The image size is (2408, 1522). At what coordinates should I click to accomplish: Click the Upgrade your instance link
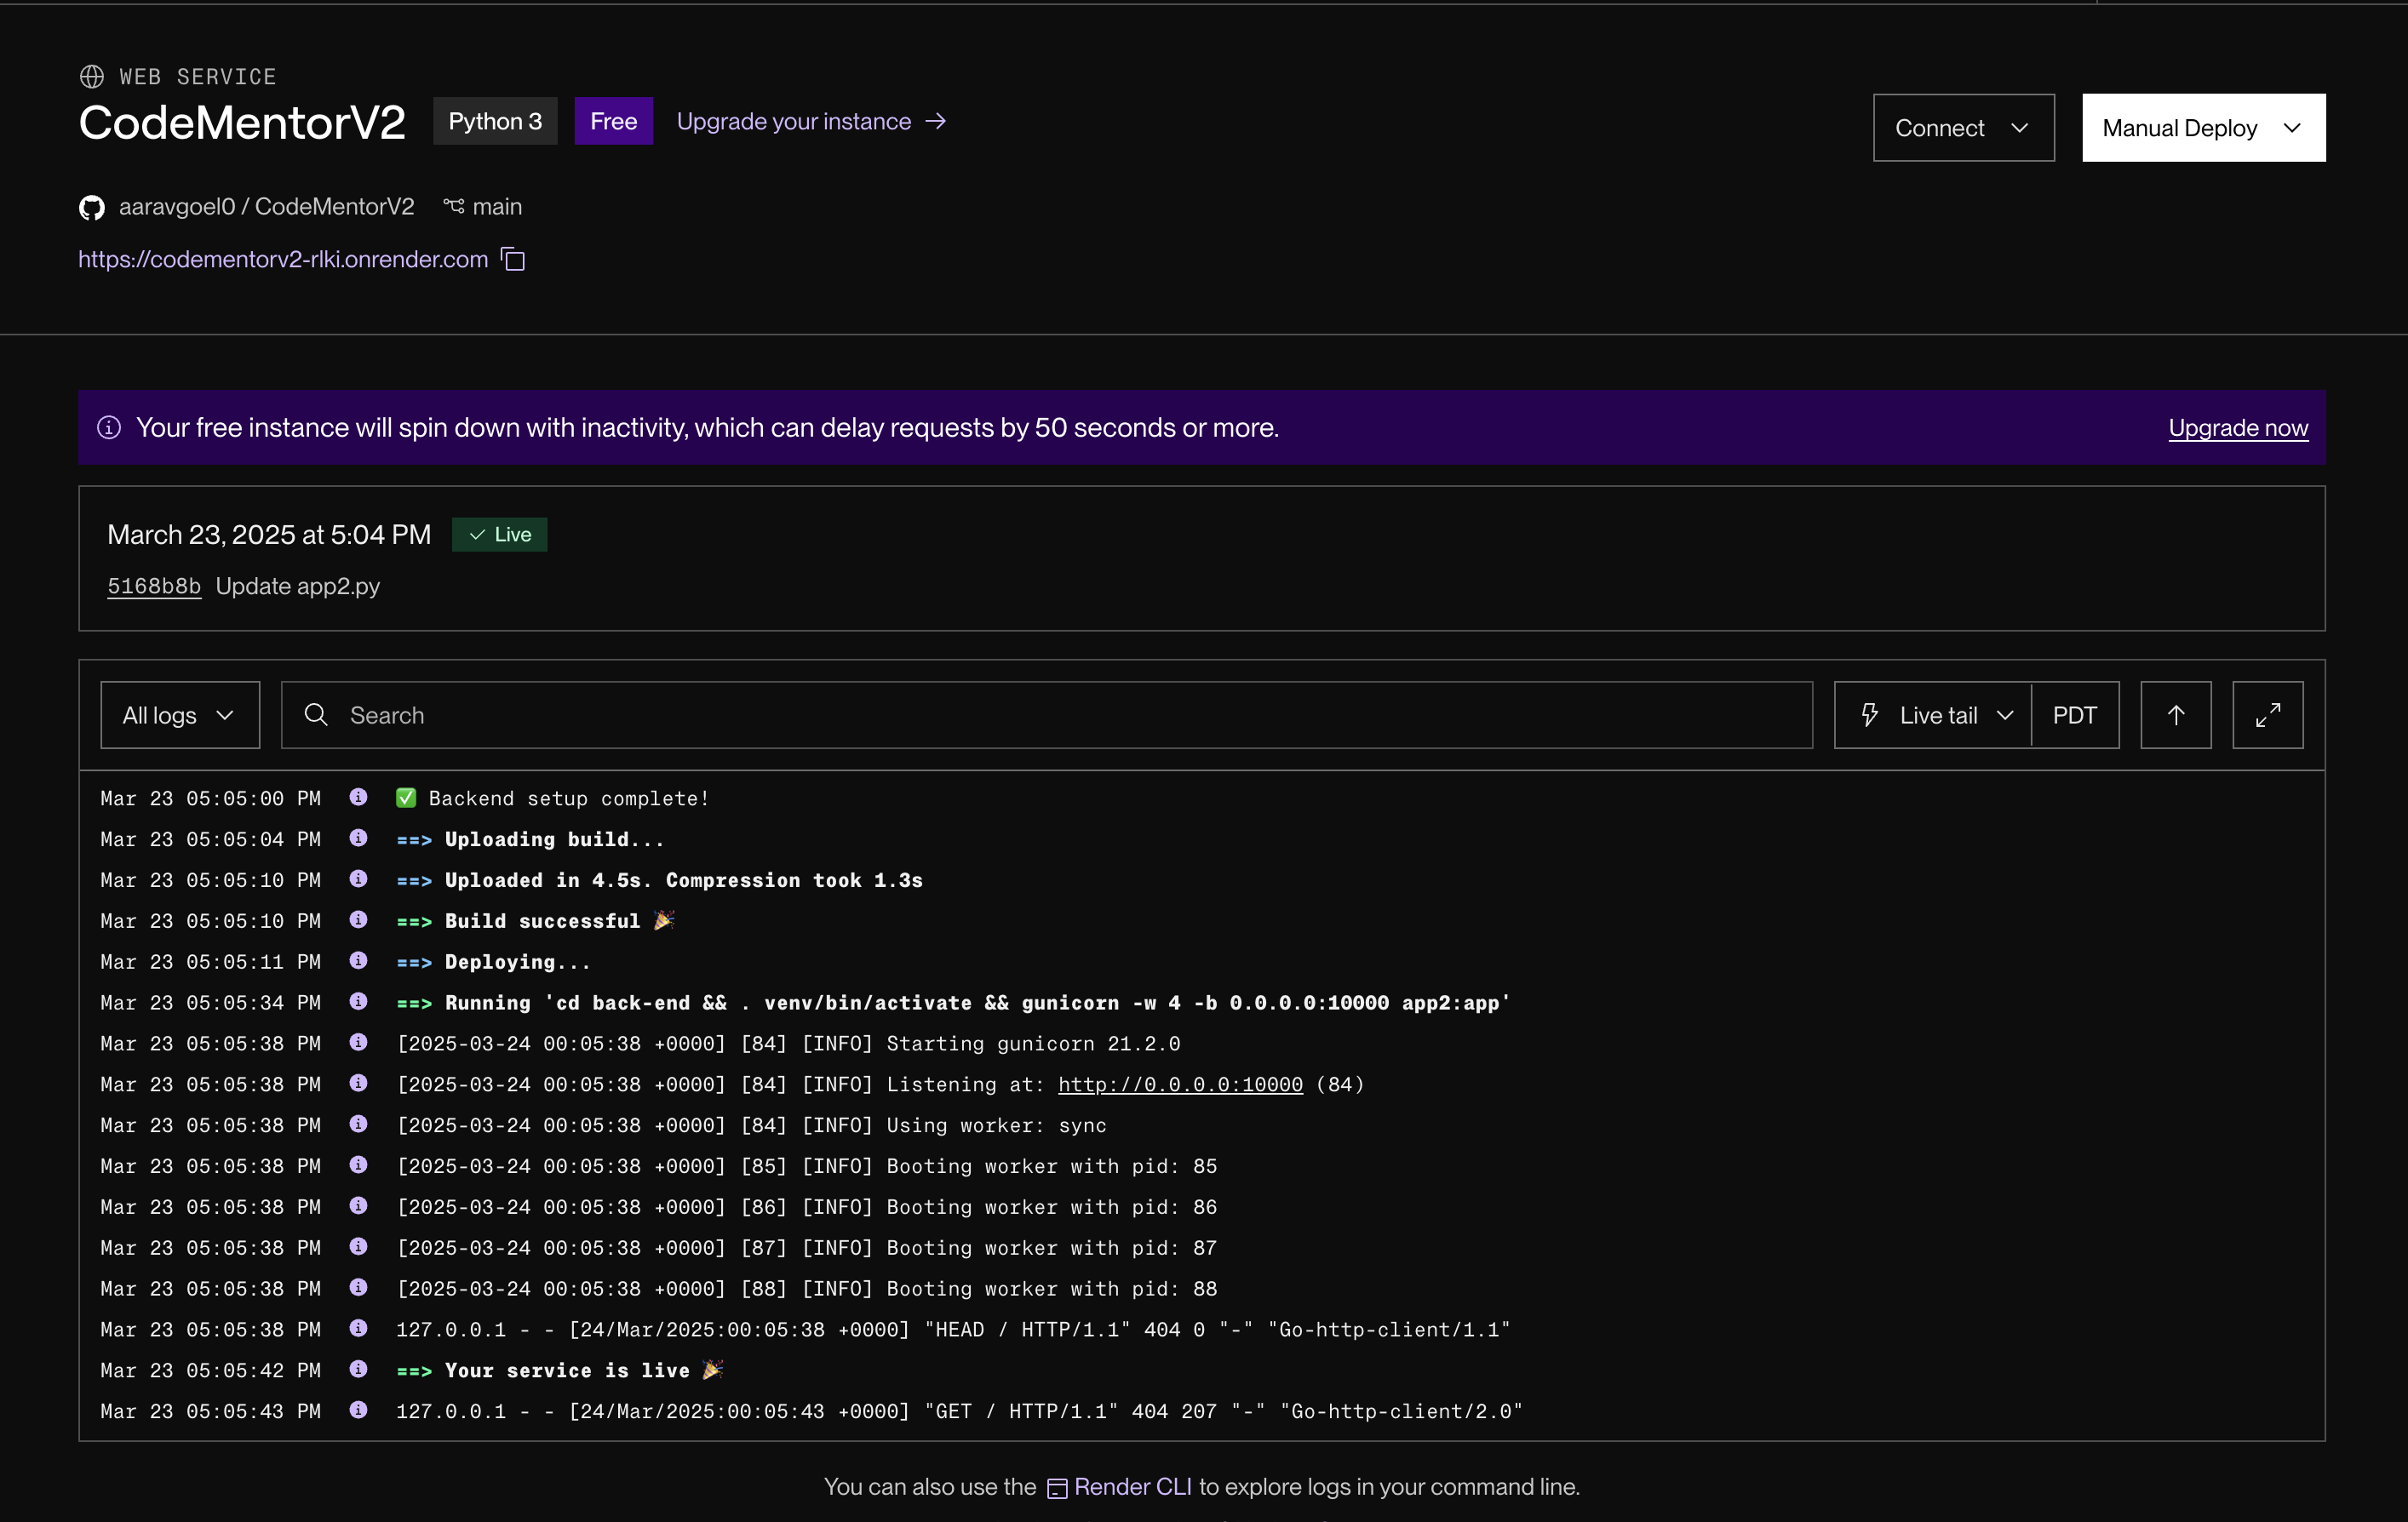click(x=811, y=121)
